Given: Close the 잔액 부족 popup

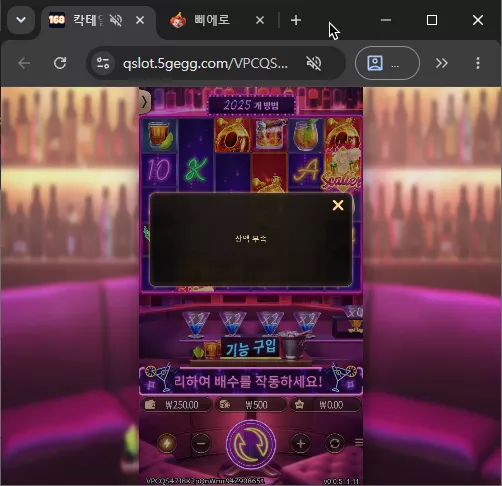Looking at the screenshot, I should pos(338,205).
